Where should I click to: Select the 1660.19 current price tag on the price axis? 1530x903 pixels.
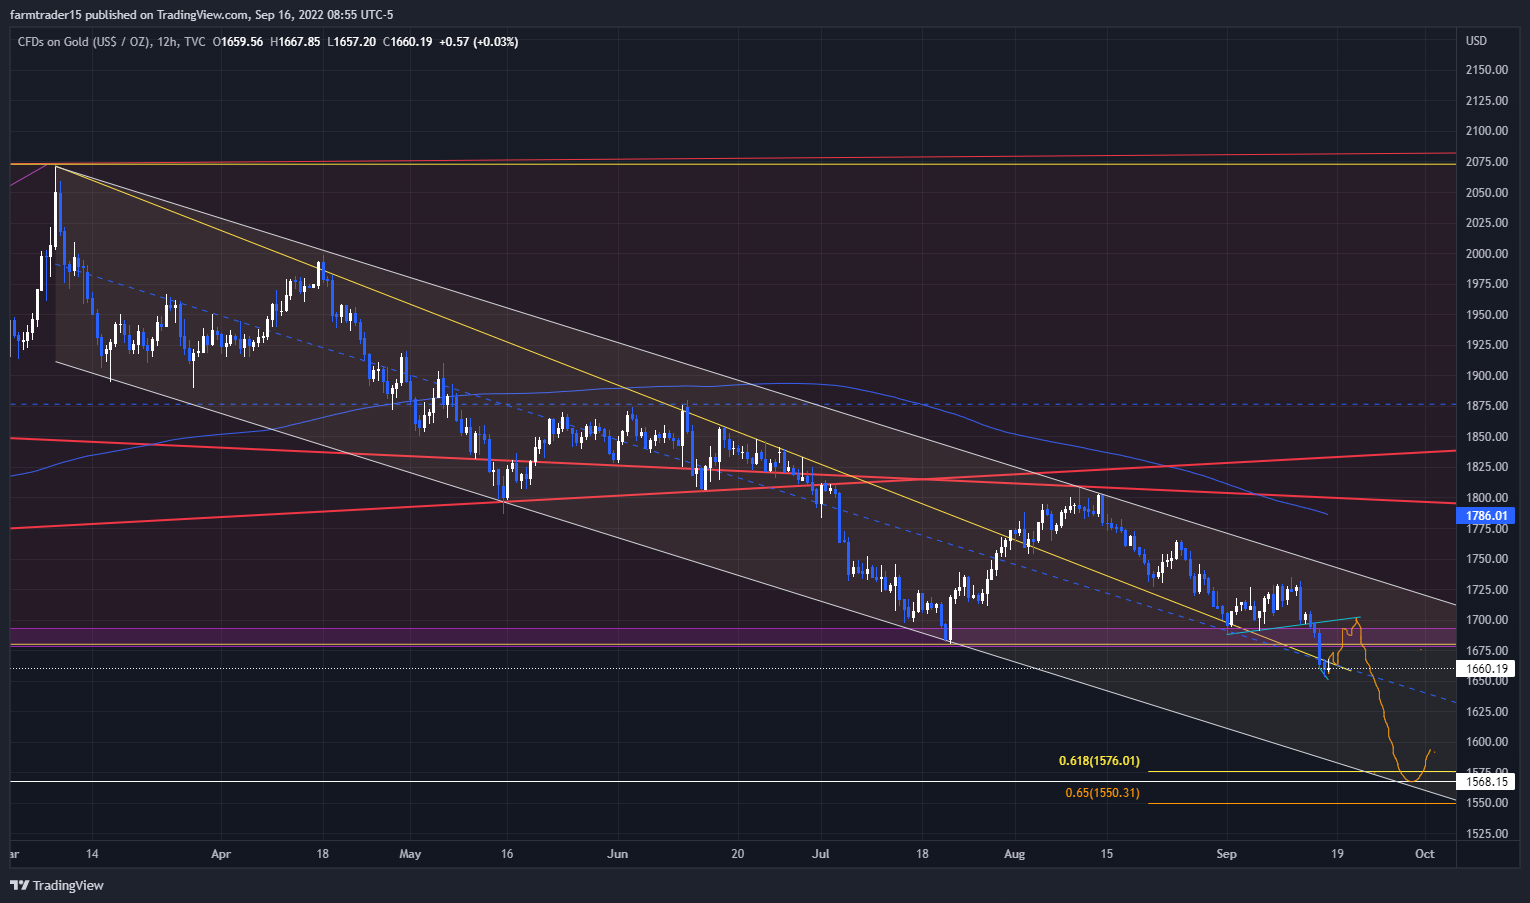pos(1486,669)
